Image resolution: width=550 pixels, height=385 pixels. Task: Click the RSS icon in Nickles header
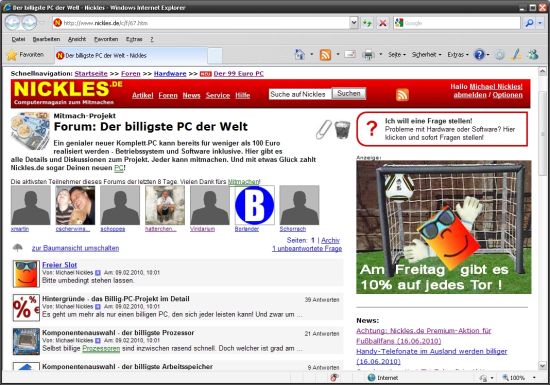tap(402, 95)
